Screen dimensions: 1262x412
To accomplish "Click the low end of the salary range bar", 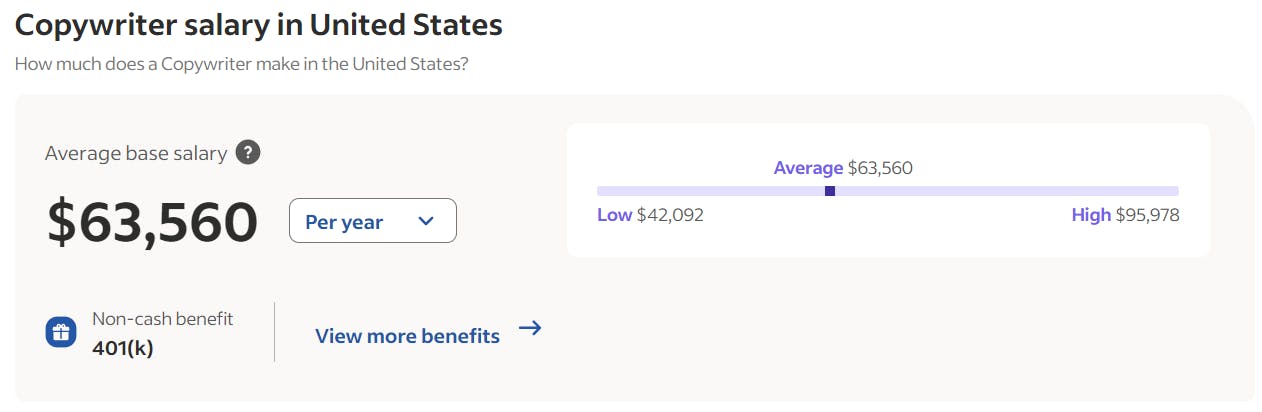I will coord(602,191).
